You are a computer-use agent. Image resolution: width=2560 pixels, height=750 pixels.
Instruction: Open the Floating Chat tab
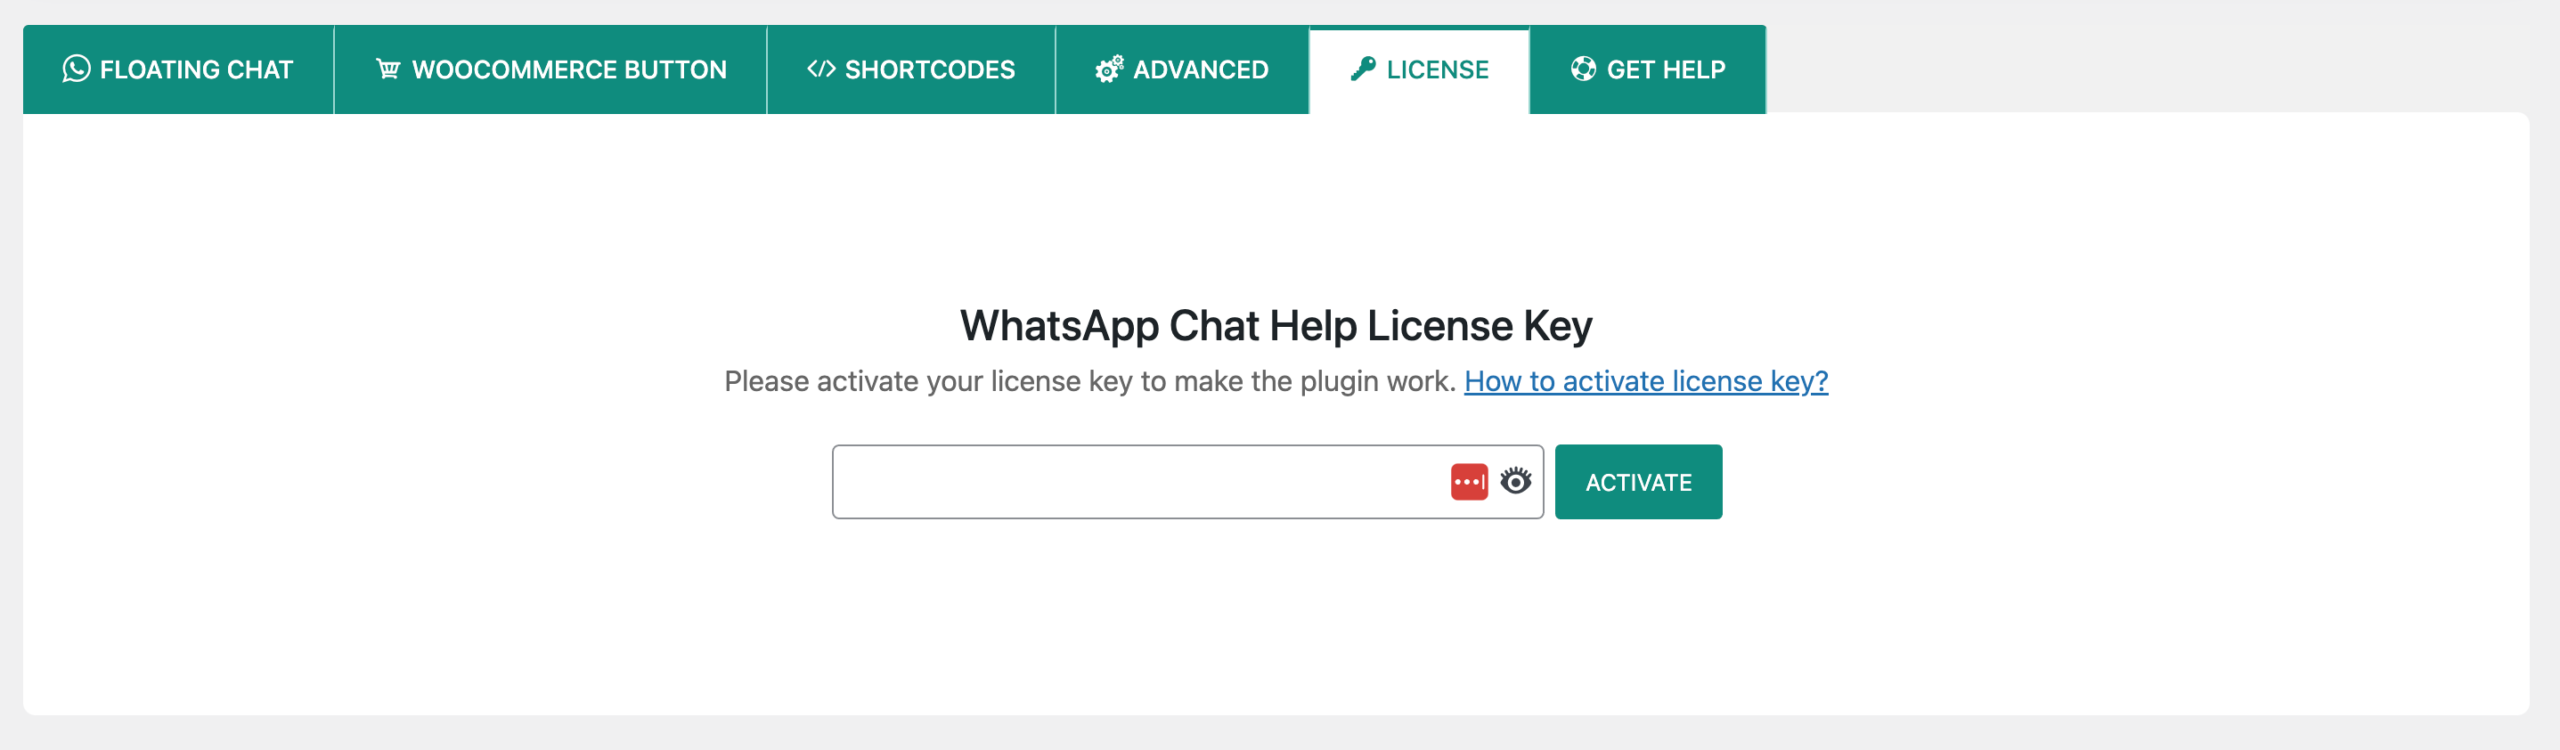178,70
